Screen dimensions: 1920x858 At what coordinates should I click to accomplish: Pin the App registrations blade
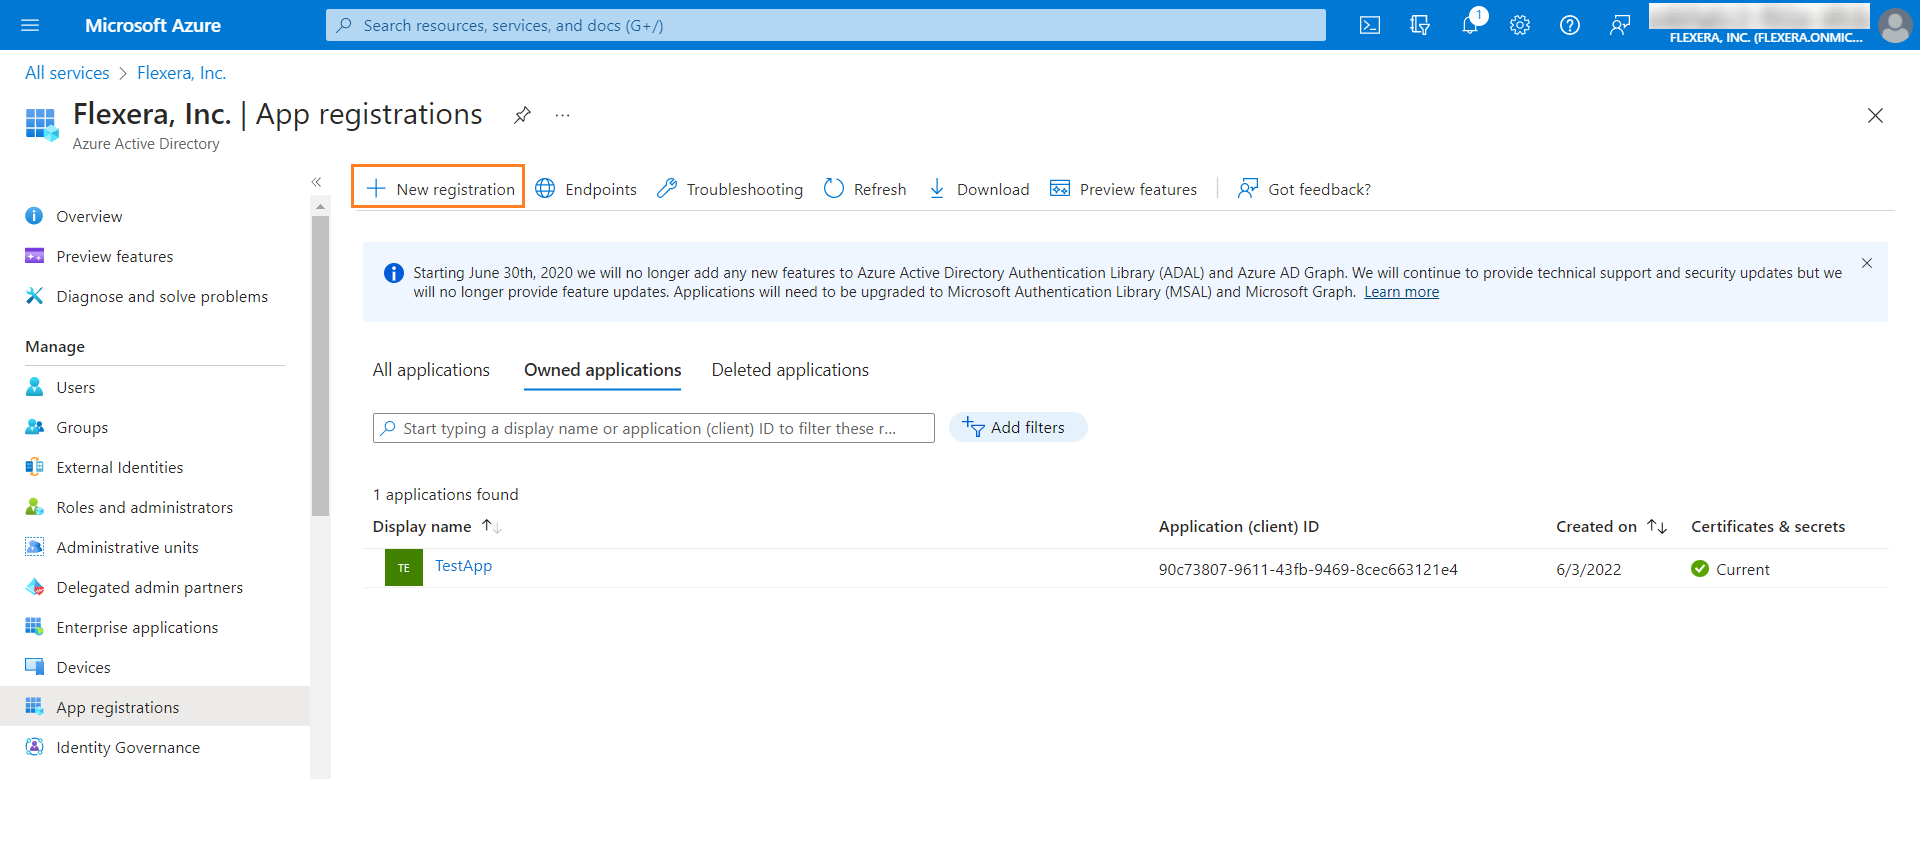(x=522, y=115)
